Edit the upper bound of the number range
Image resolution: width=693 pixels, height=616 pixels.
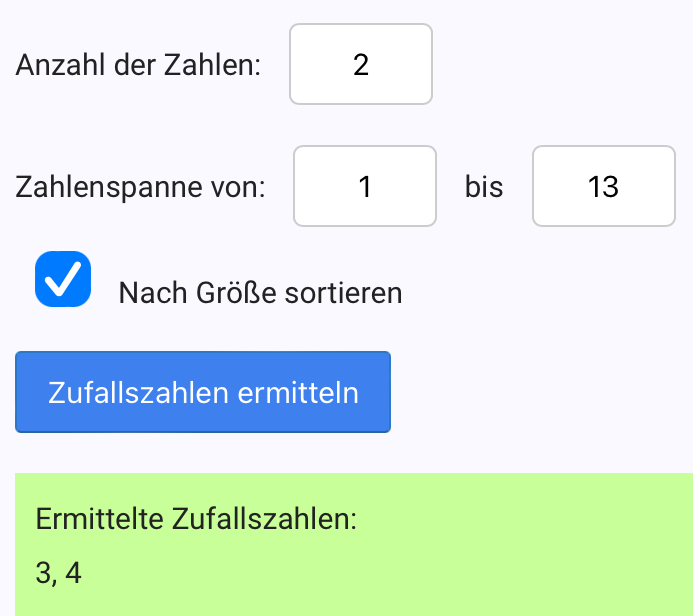point(604,186)
